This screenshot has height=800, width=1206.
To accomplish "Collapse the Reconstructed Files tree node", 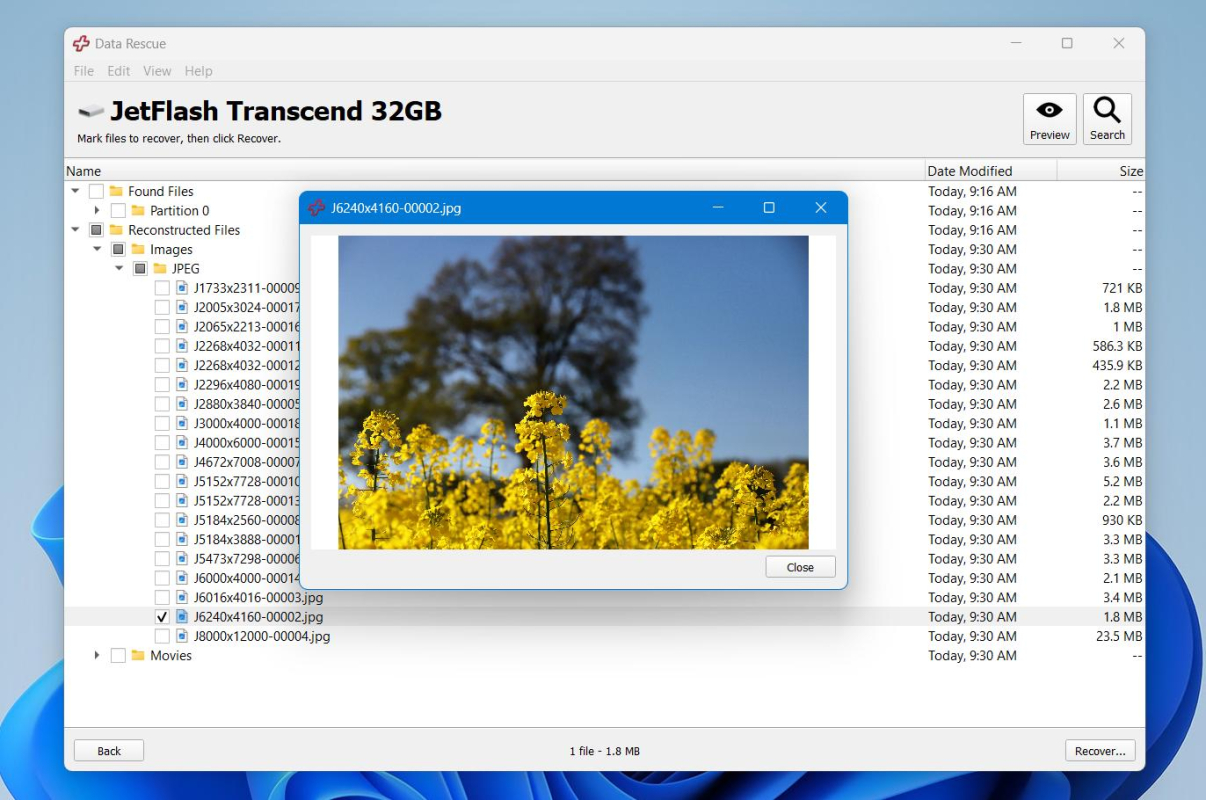I will click(x=75, y=230).
